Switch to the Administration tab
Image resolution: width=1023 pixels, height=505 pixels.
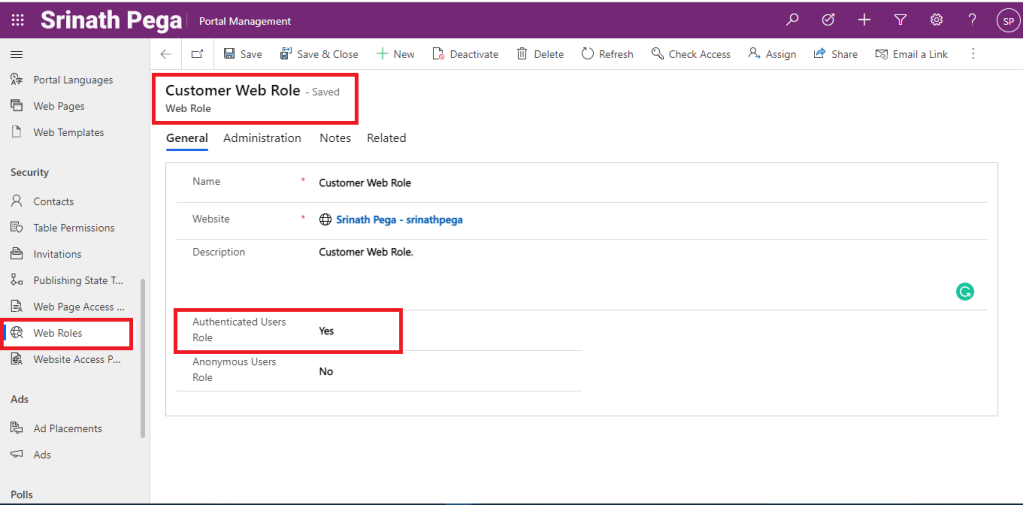click(262, 138)
